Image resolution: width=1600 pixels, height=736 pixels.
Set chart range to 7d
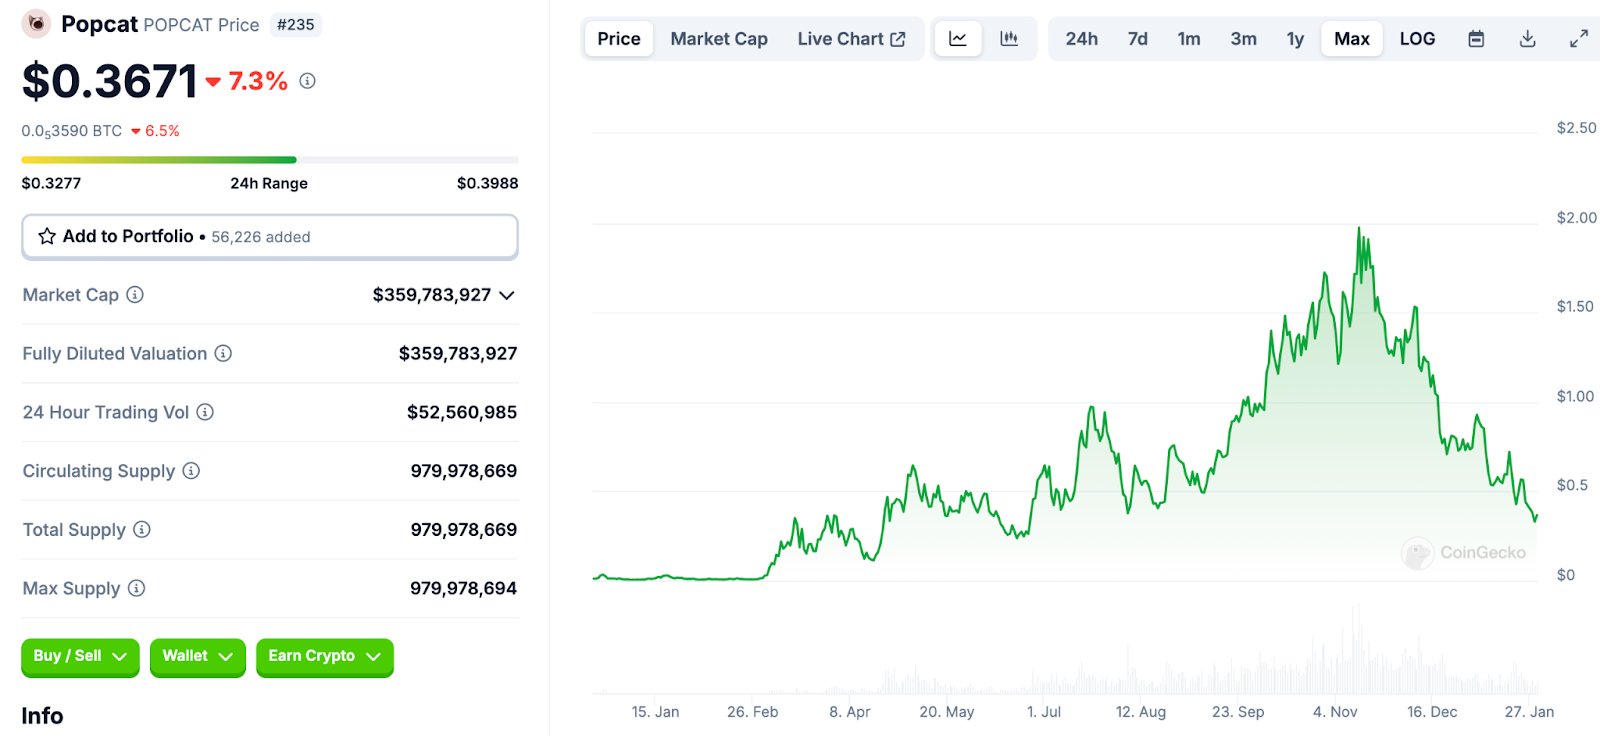pyautogui.click(x=1138, y=39)
